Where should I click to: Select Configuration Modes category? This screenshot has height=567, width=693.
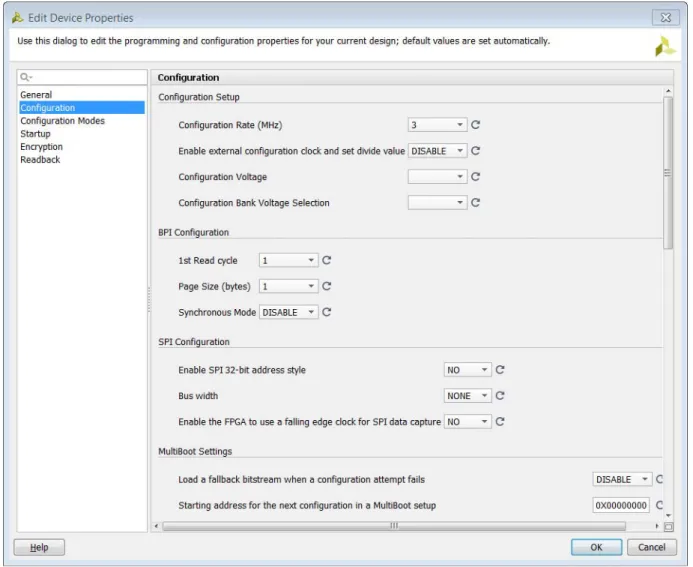82,121
